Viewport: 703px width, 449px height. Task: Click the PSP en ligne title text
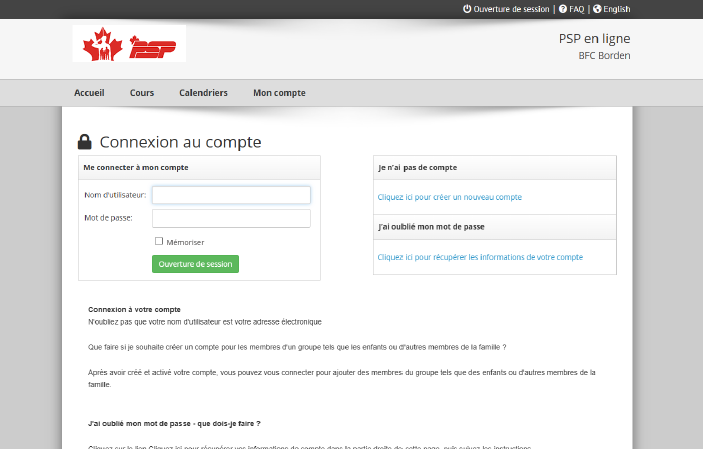(595, 39)
